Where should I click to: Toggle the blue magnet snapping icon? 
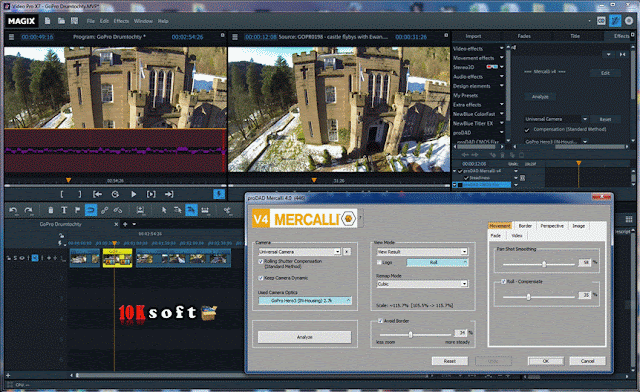pos(91,210)
